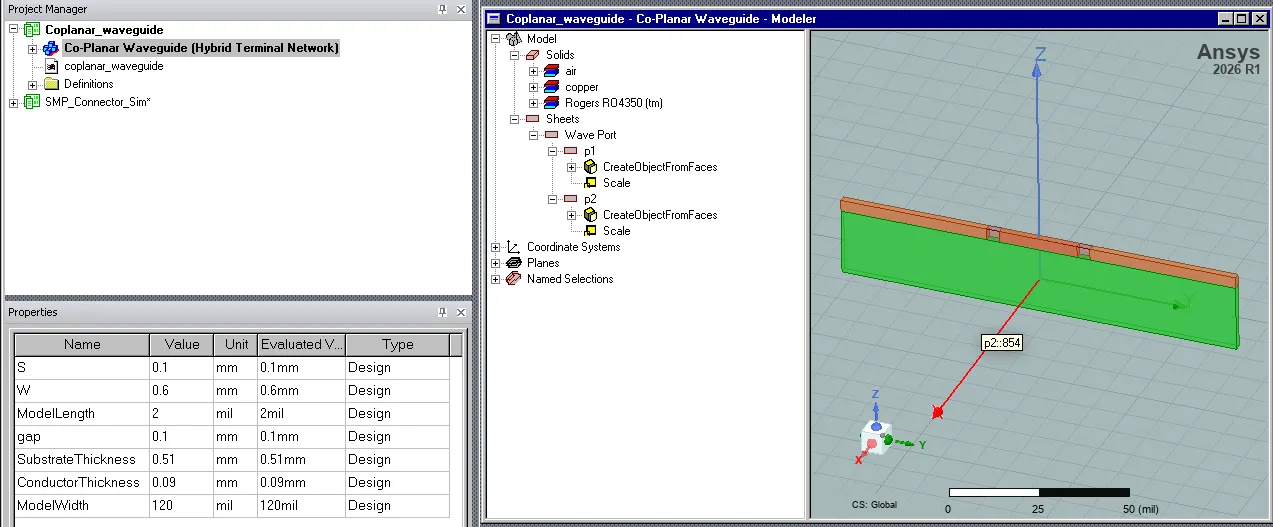This screenshot has height=527, width=1273.
Task: Collapse the p1 node
Action: [x=553, y=151]
